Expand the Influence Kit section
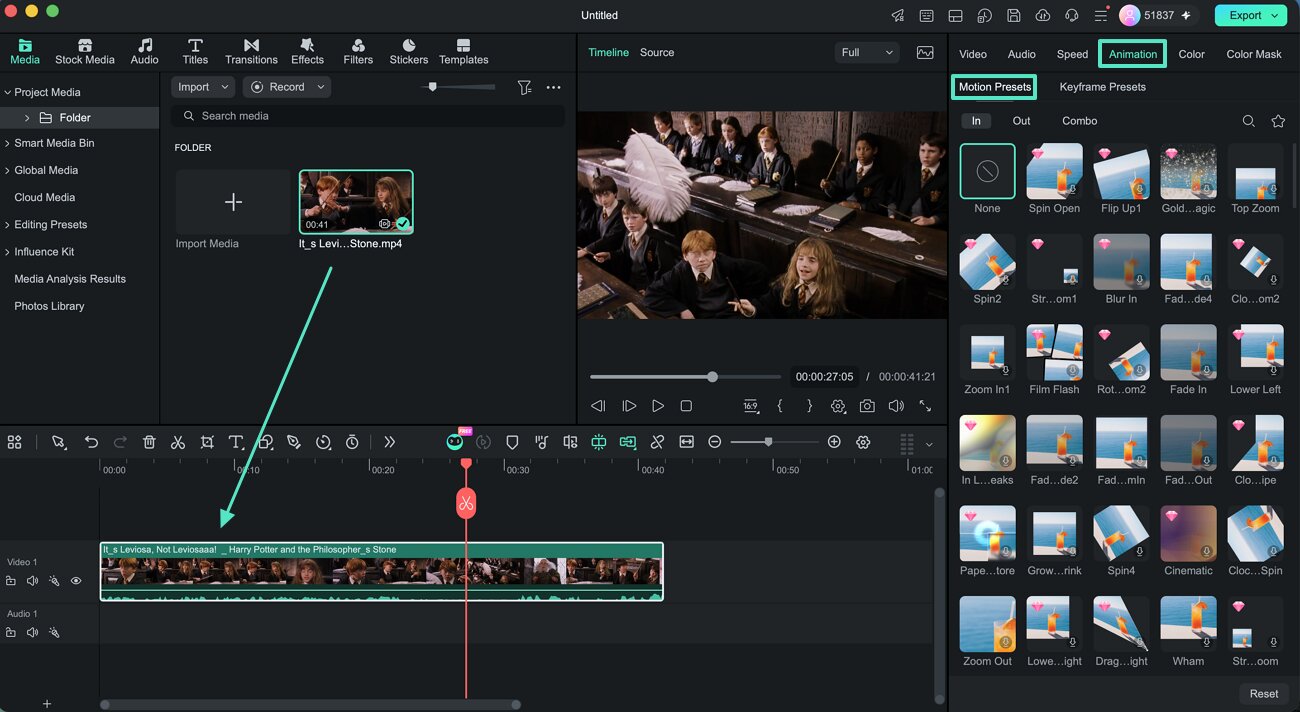 (7, 252)
